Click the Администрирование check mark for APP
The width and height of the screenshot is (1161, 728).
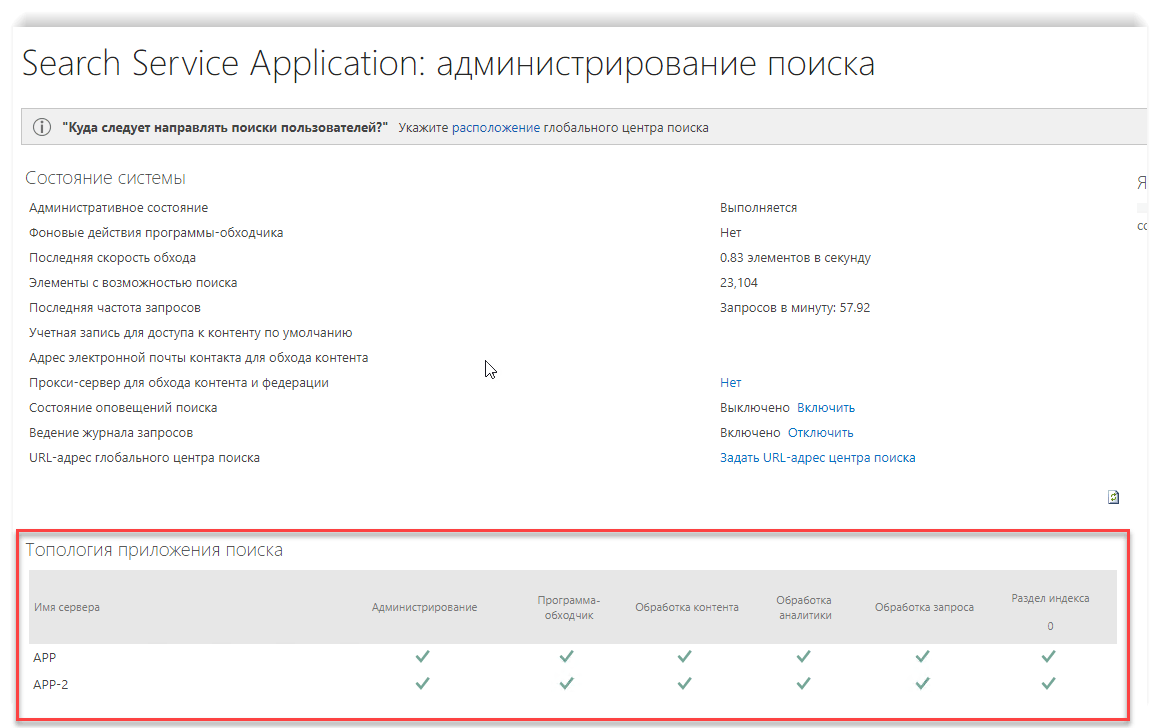[423, 657]
